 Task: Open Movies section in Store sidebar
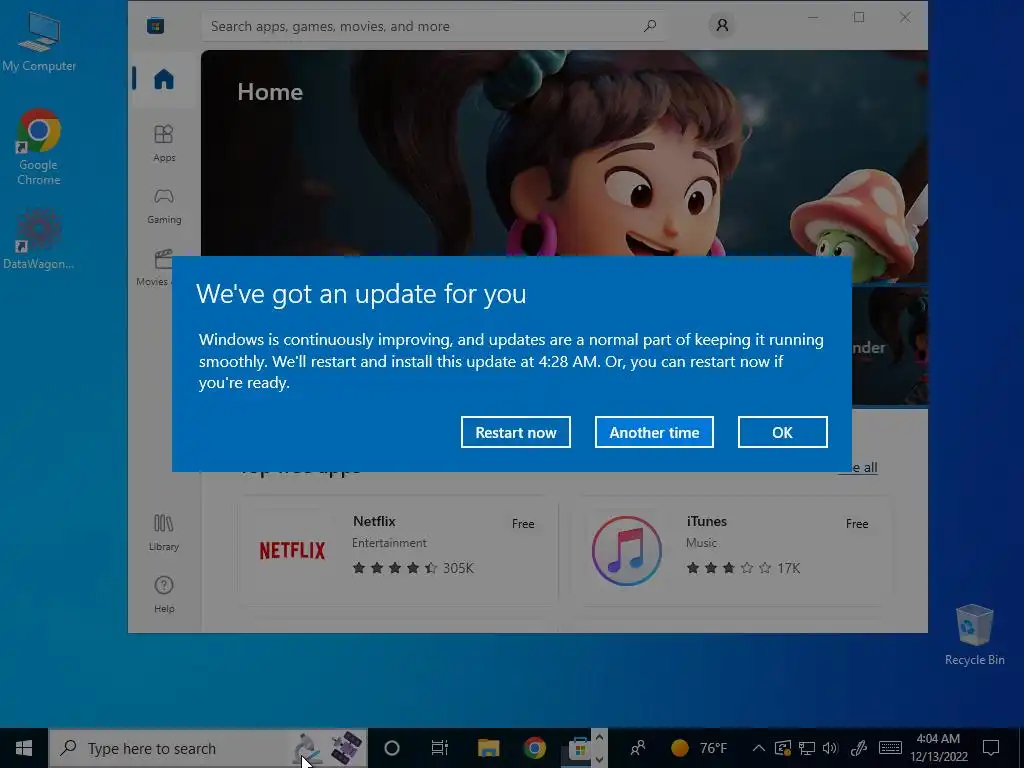coord(154,268)
